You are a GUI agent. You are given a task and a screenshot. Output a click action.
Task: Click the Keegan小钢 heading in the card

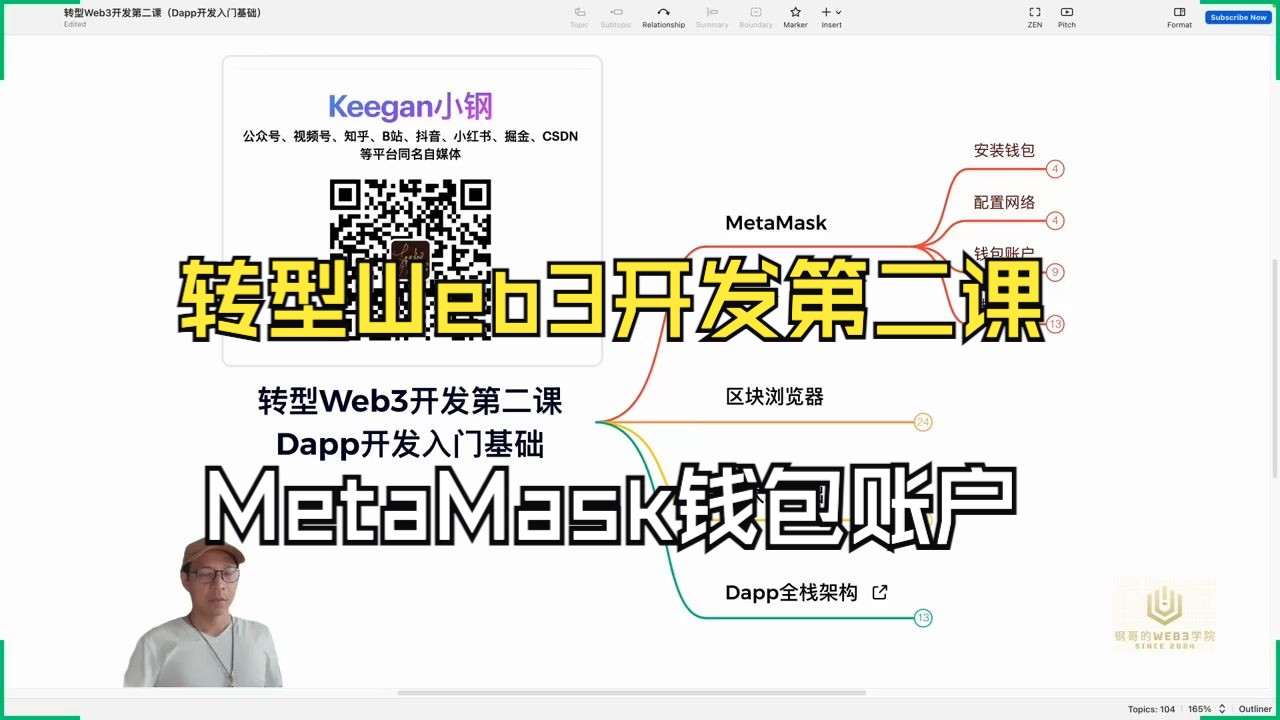(x=410, y=106)
